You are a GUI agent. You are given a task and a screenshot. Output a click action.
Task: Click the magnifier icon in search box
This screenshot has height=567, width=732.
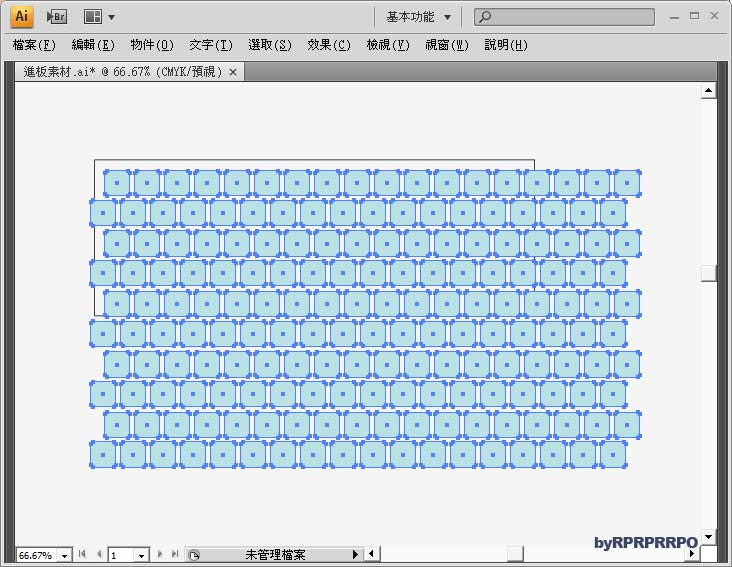485,17
